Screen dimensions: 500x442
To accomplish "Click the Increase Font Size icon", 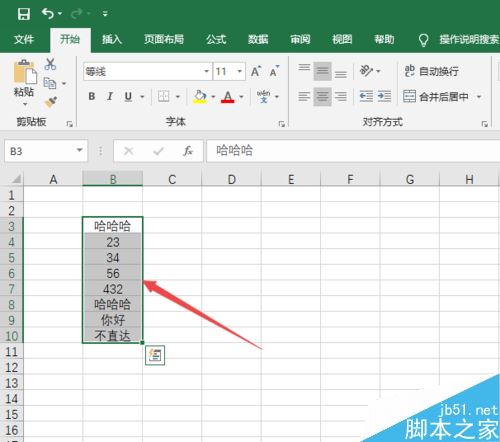I will 256,71.
